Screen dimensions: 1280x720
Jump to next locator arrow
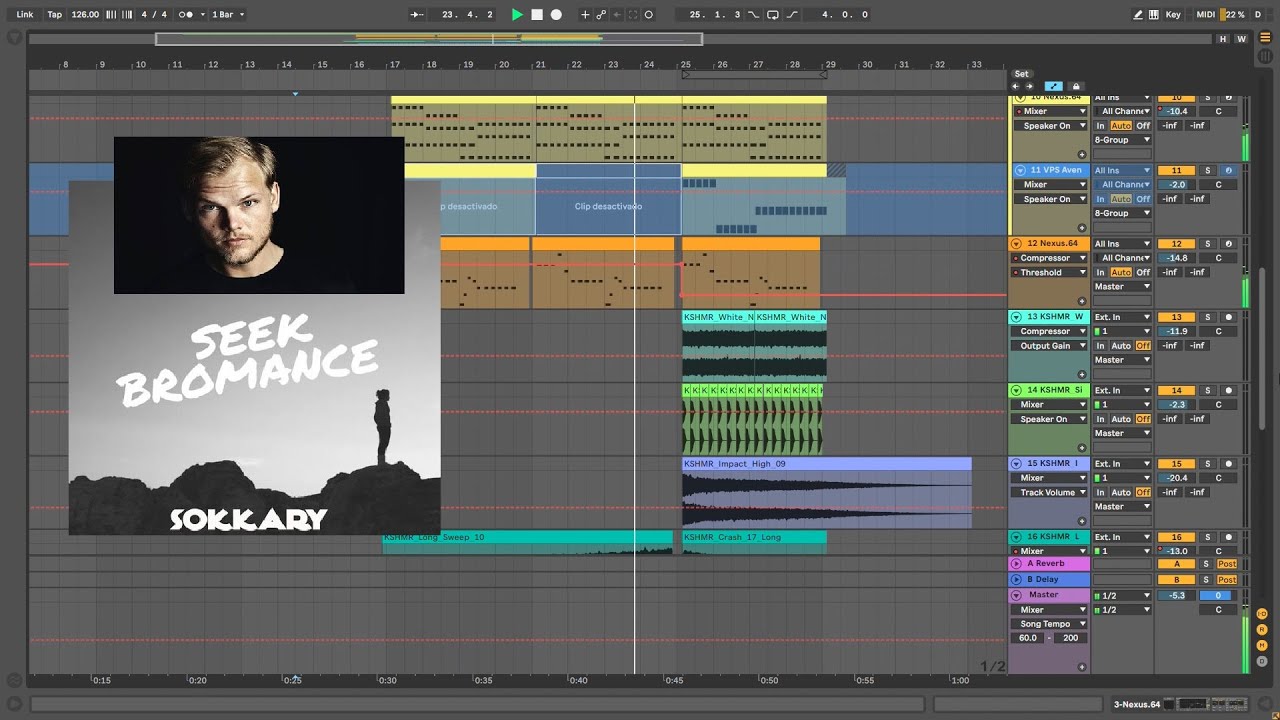[1029, 86]
